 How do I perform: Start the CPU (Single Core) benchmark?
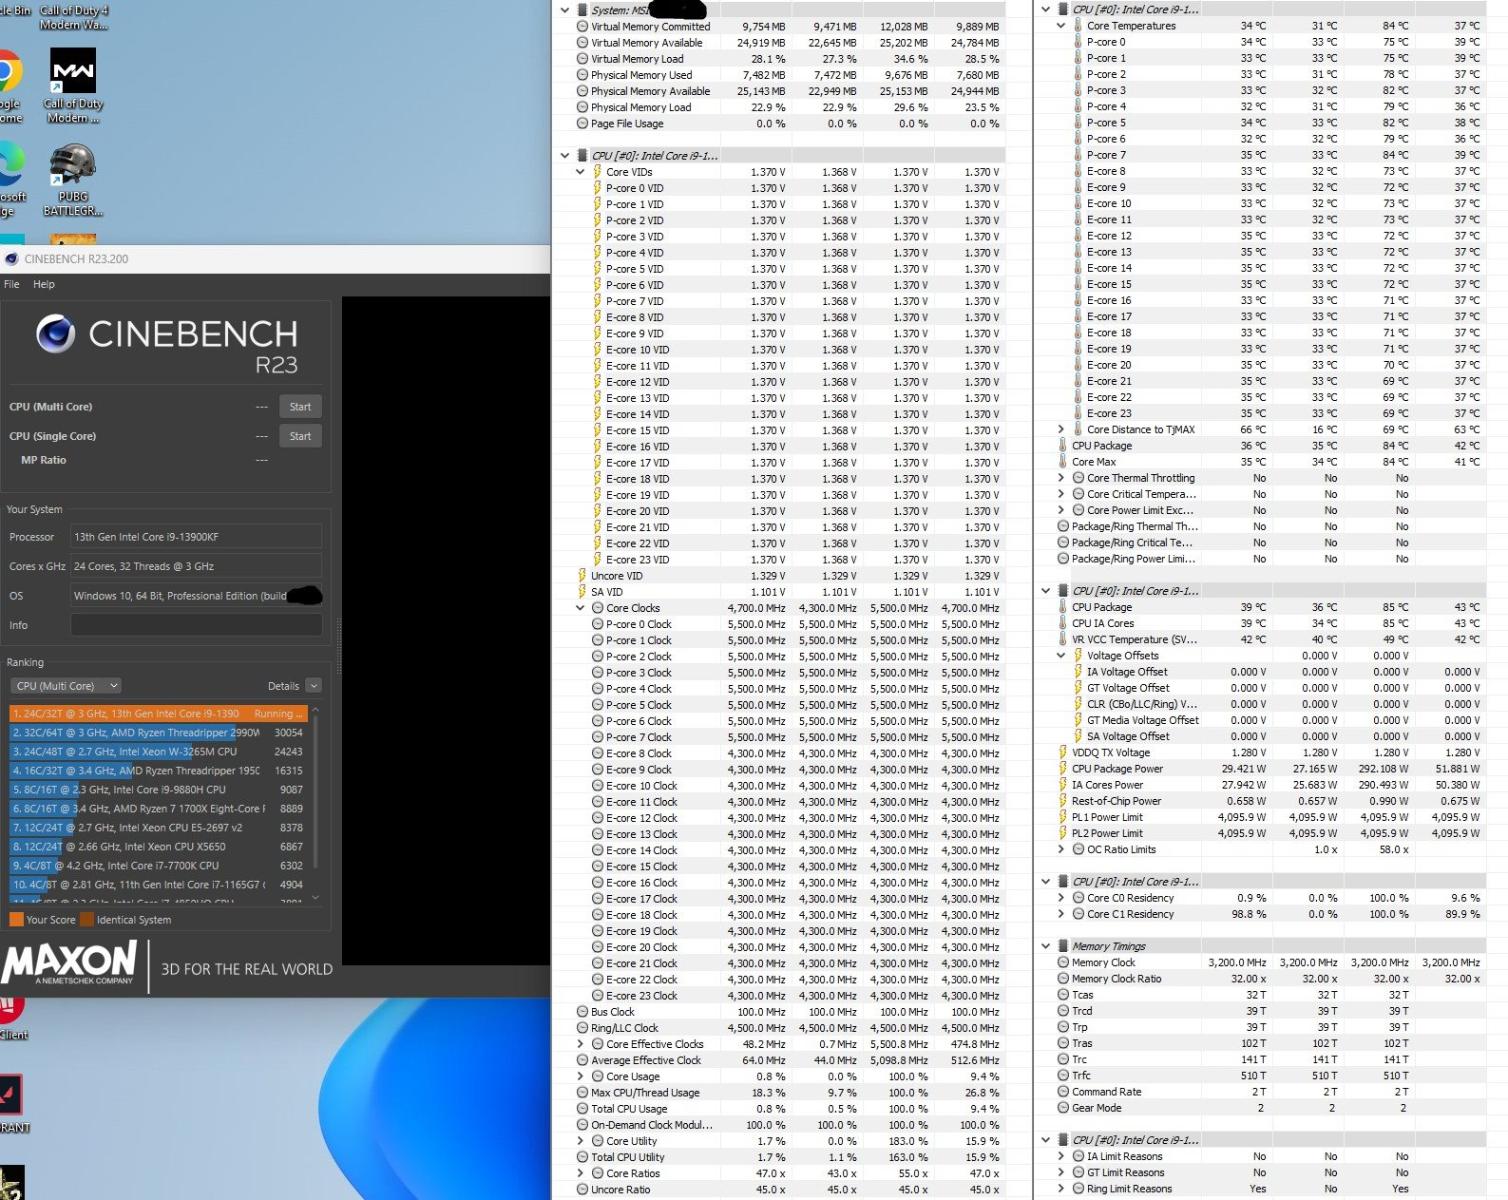(x=300, y=436)
